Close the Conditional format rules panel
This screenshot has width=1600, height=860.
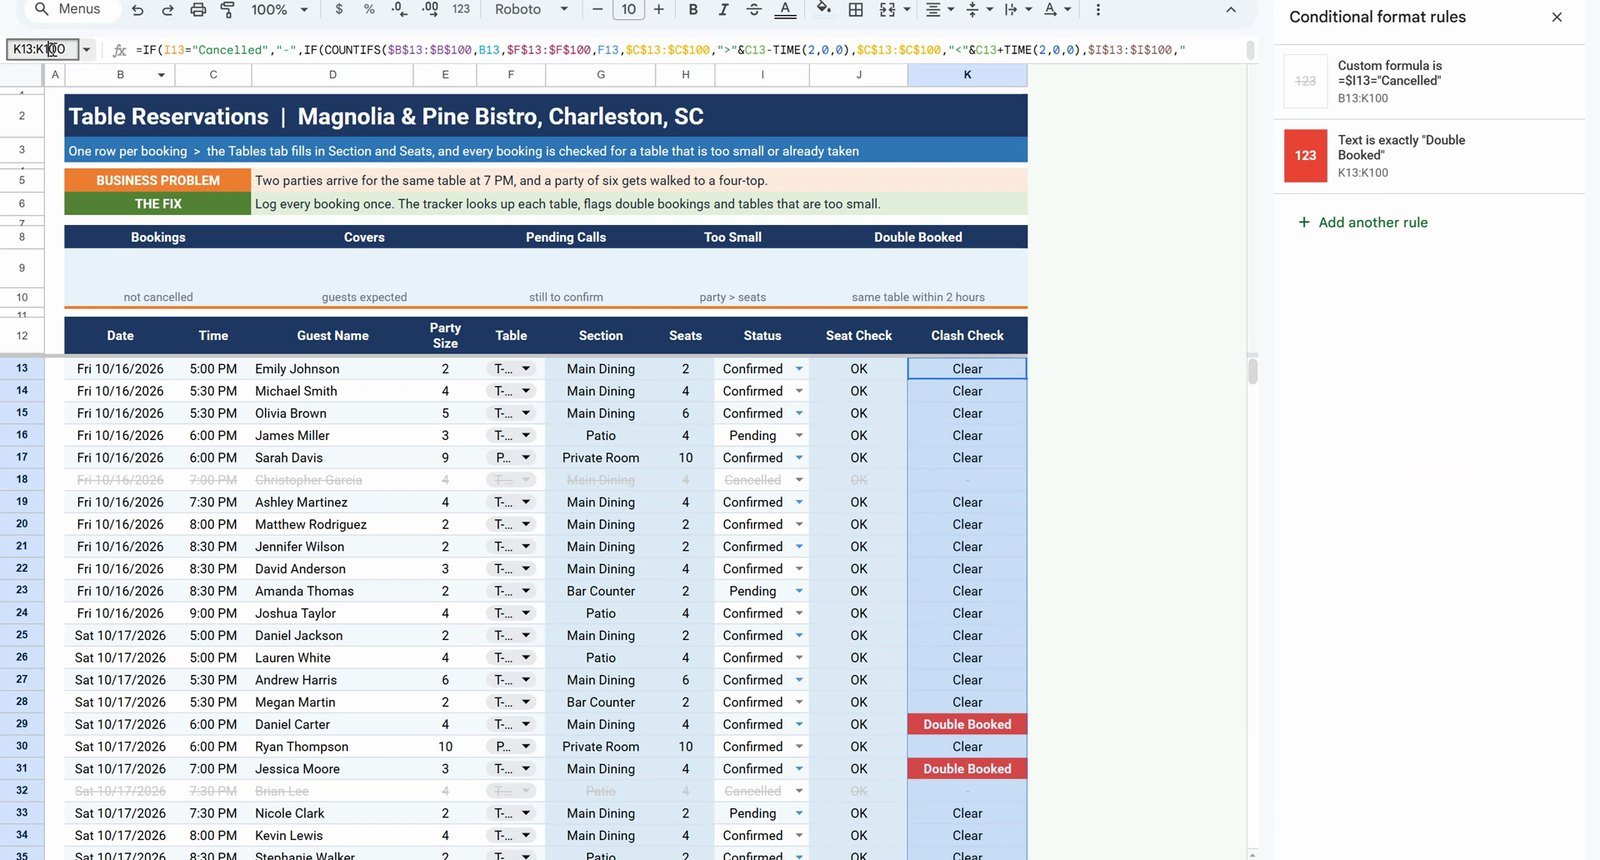[x=1557, y=17]
